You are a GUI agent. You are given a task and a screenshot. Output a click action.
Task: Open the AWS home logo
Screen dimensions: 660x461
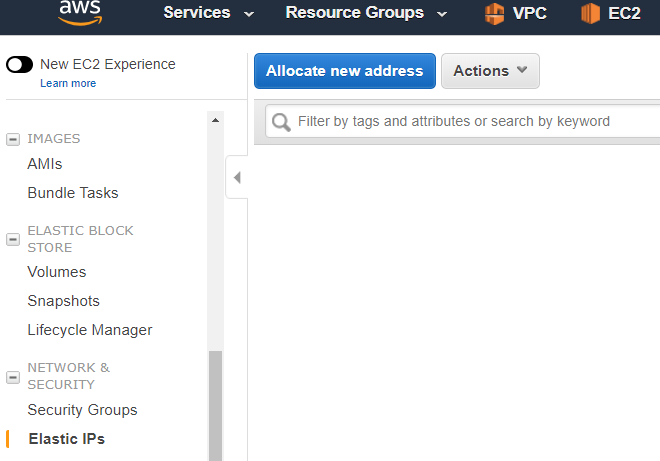click(x=80, y=13)
